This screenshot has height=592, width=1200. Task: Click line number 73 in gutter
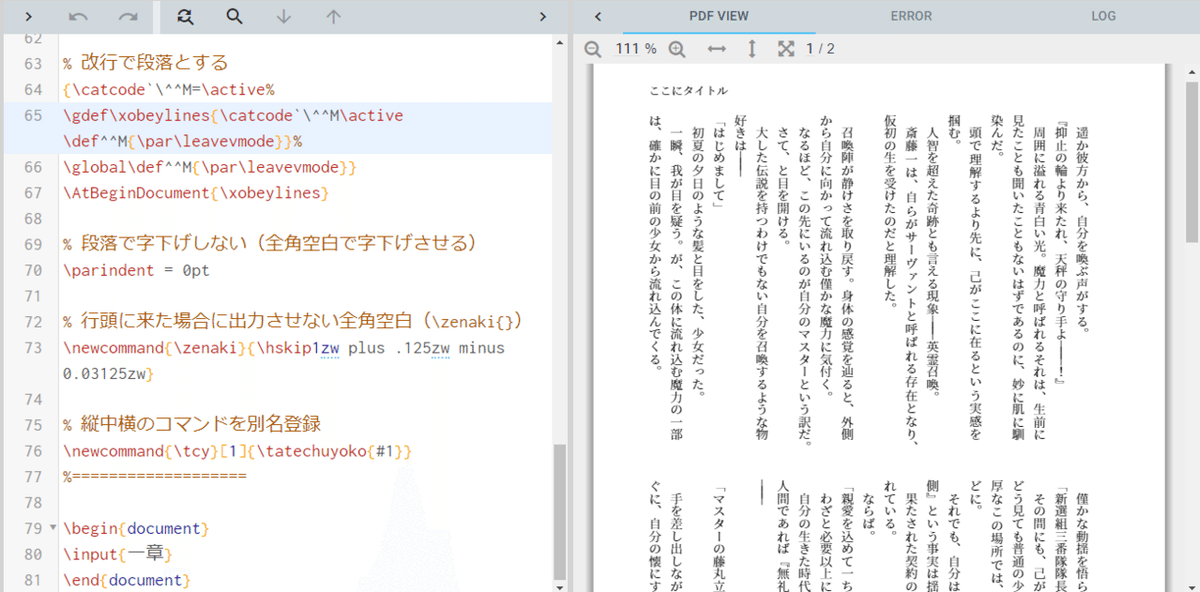tap(32, 348)
